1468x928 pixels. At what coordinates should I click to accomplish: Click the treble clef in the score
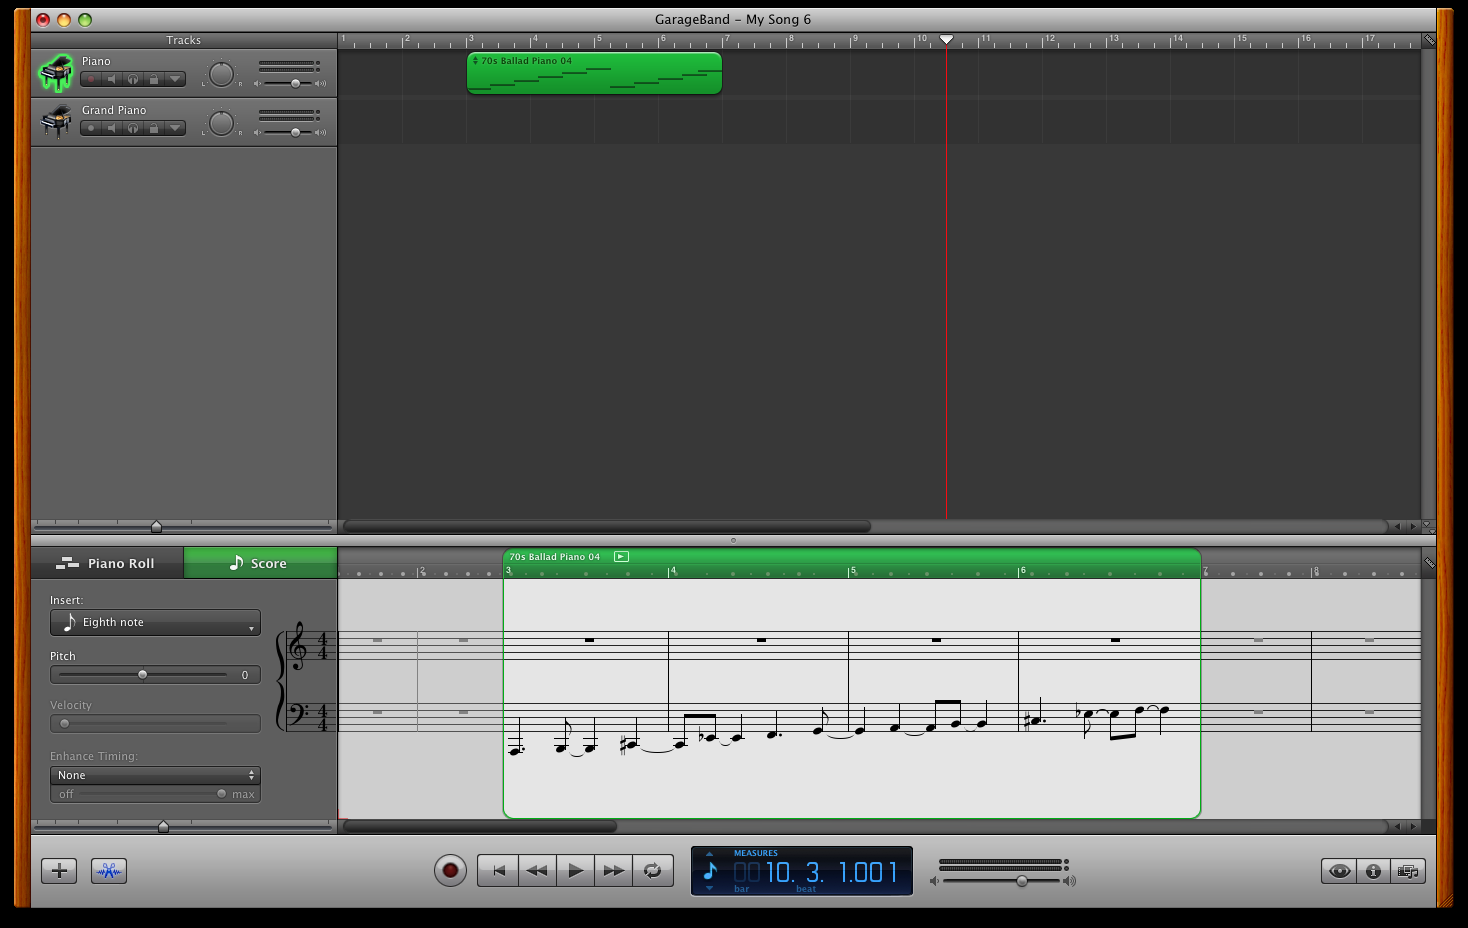(x=297, y=646)
